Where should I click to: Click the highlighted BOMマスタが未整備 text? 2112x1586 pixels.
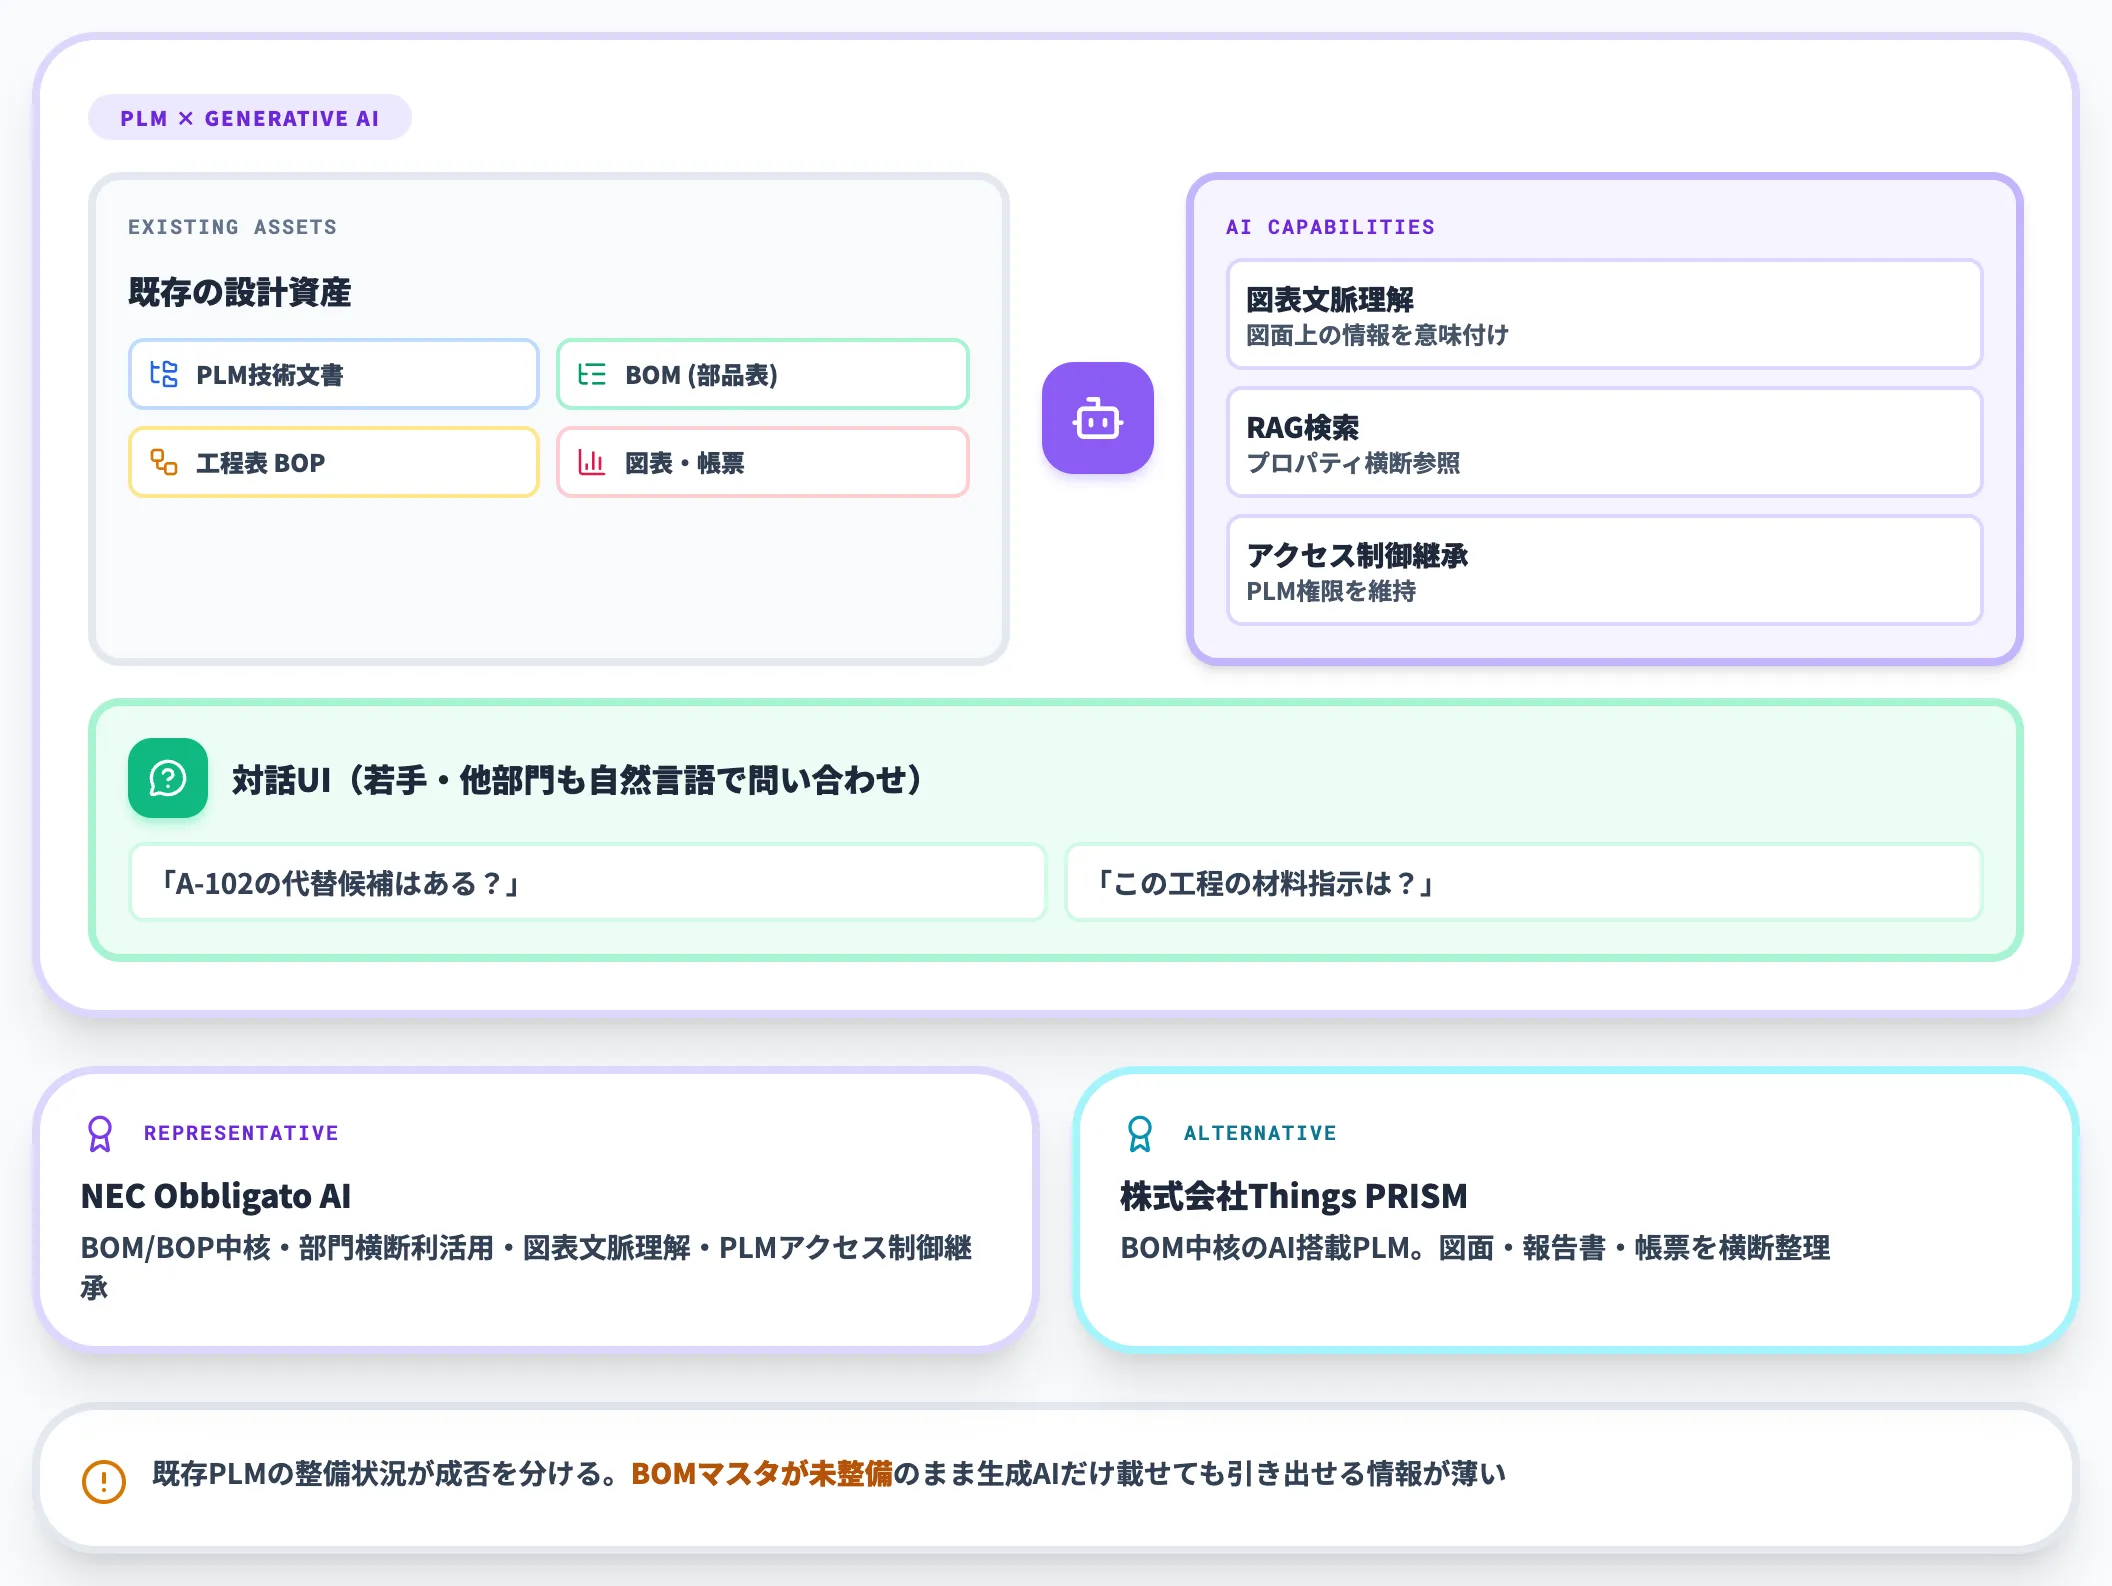(x=762, y=1474)
